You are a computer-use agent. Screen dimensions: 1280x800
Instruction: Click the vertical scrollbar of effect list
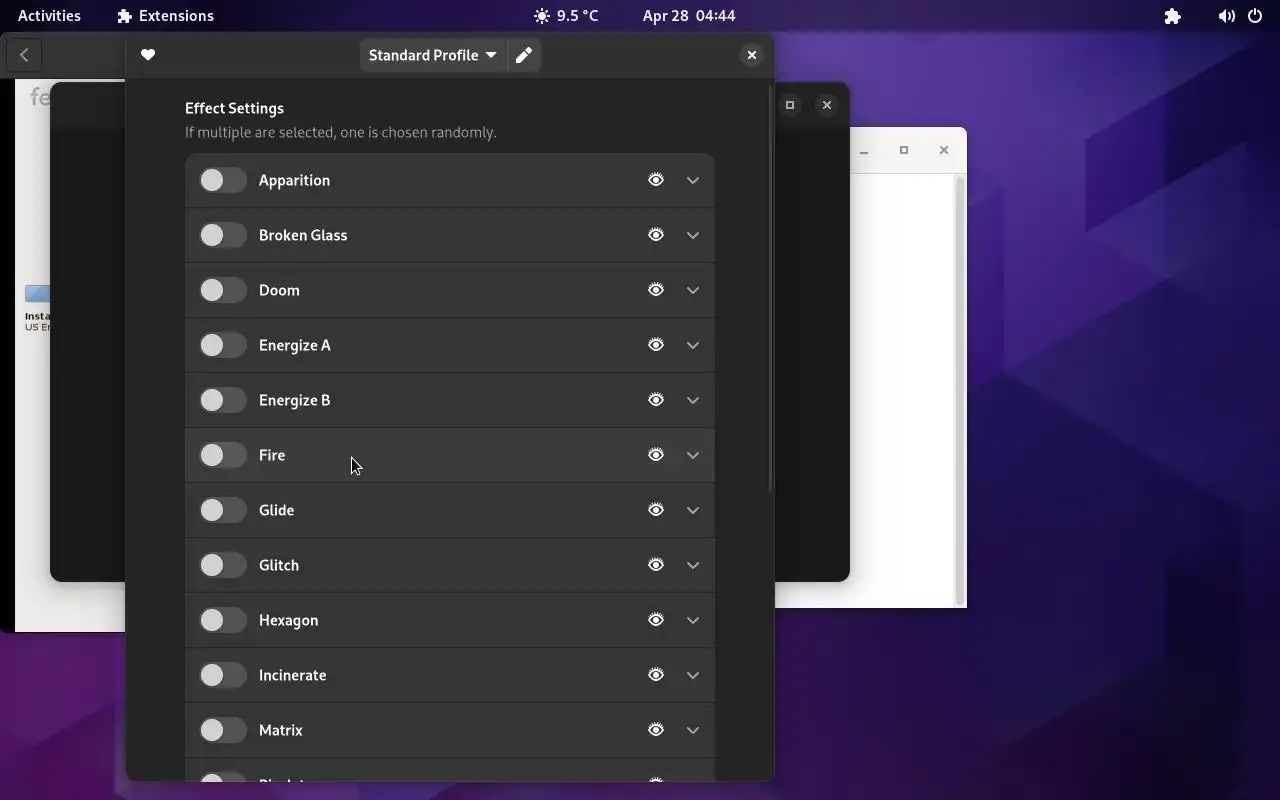(x=770, y=290)
